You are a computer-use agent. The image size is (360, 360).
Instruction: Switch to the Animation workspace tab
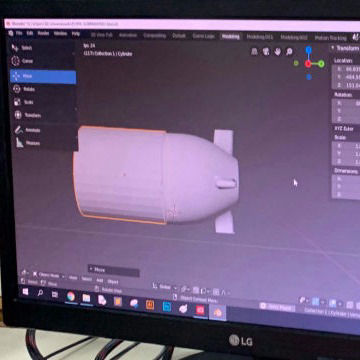coord(128,35)
